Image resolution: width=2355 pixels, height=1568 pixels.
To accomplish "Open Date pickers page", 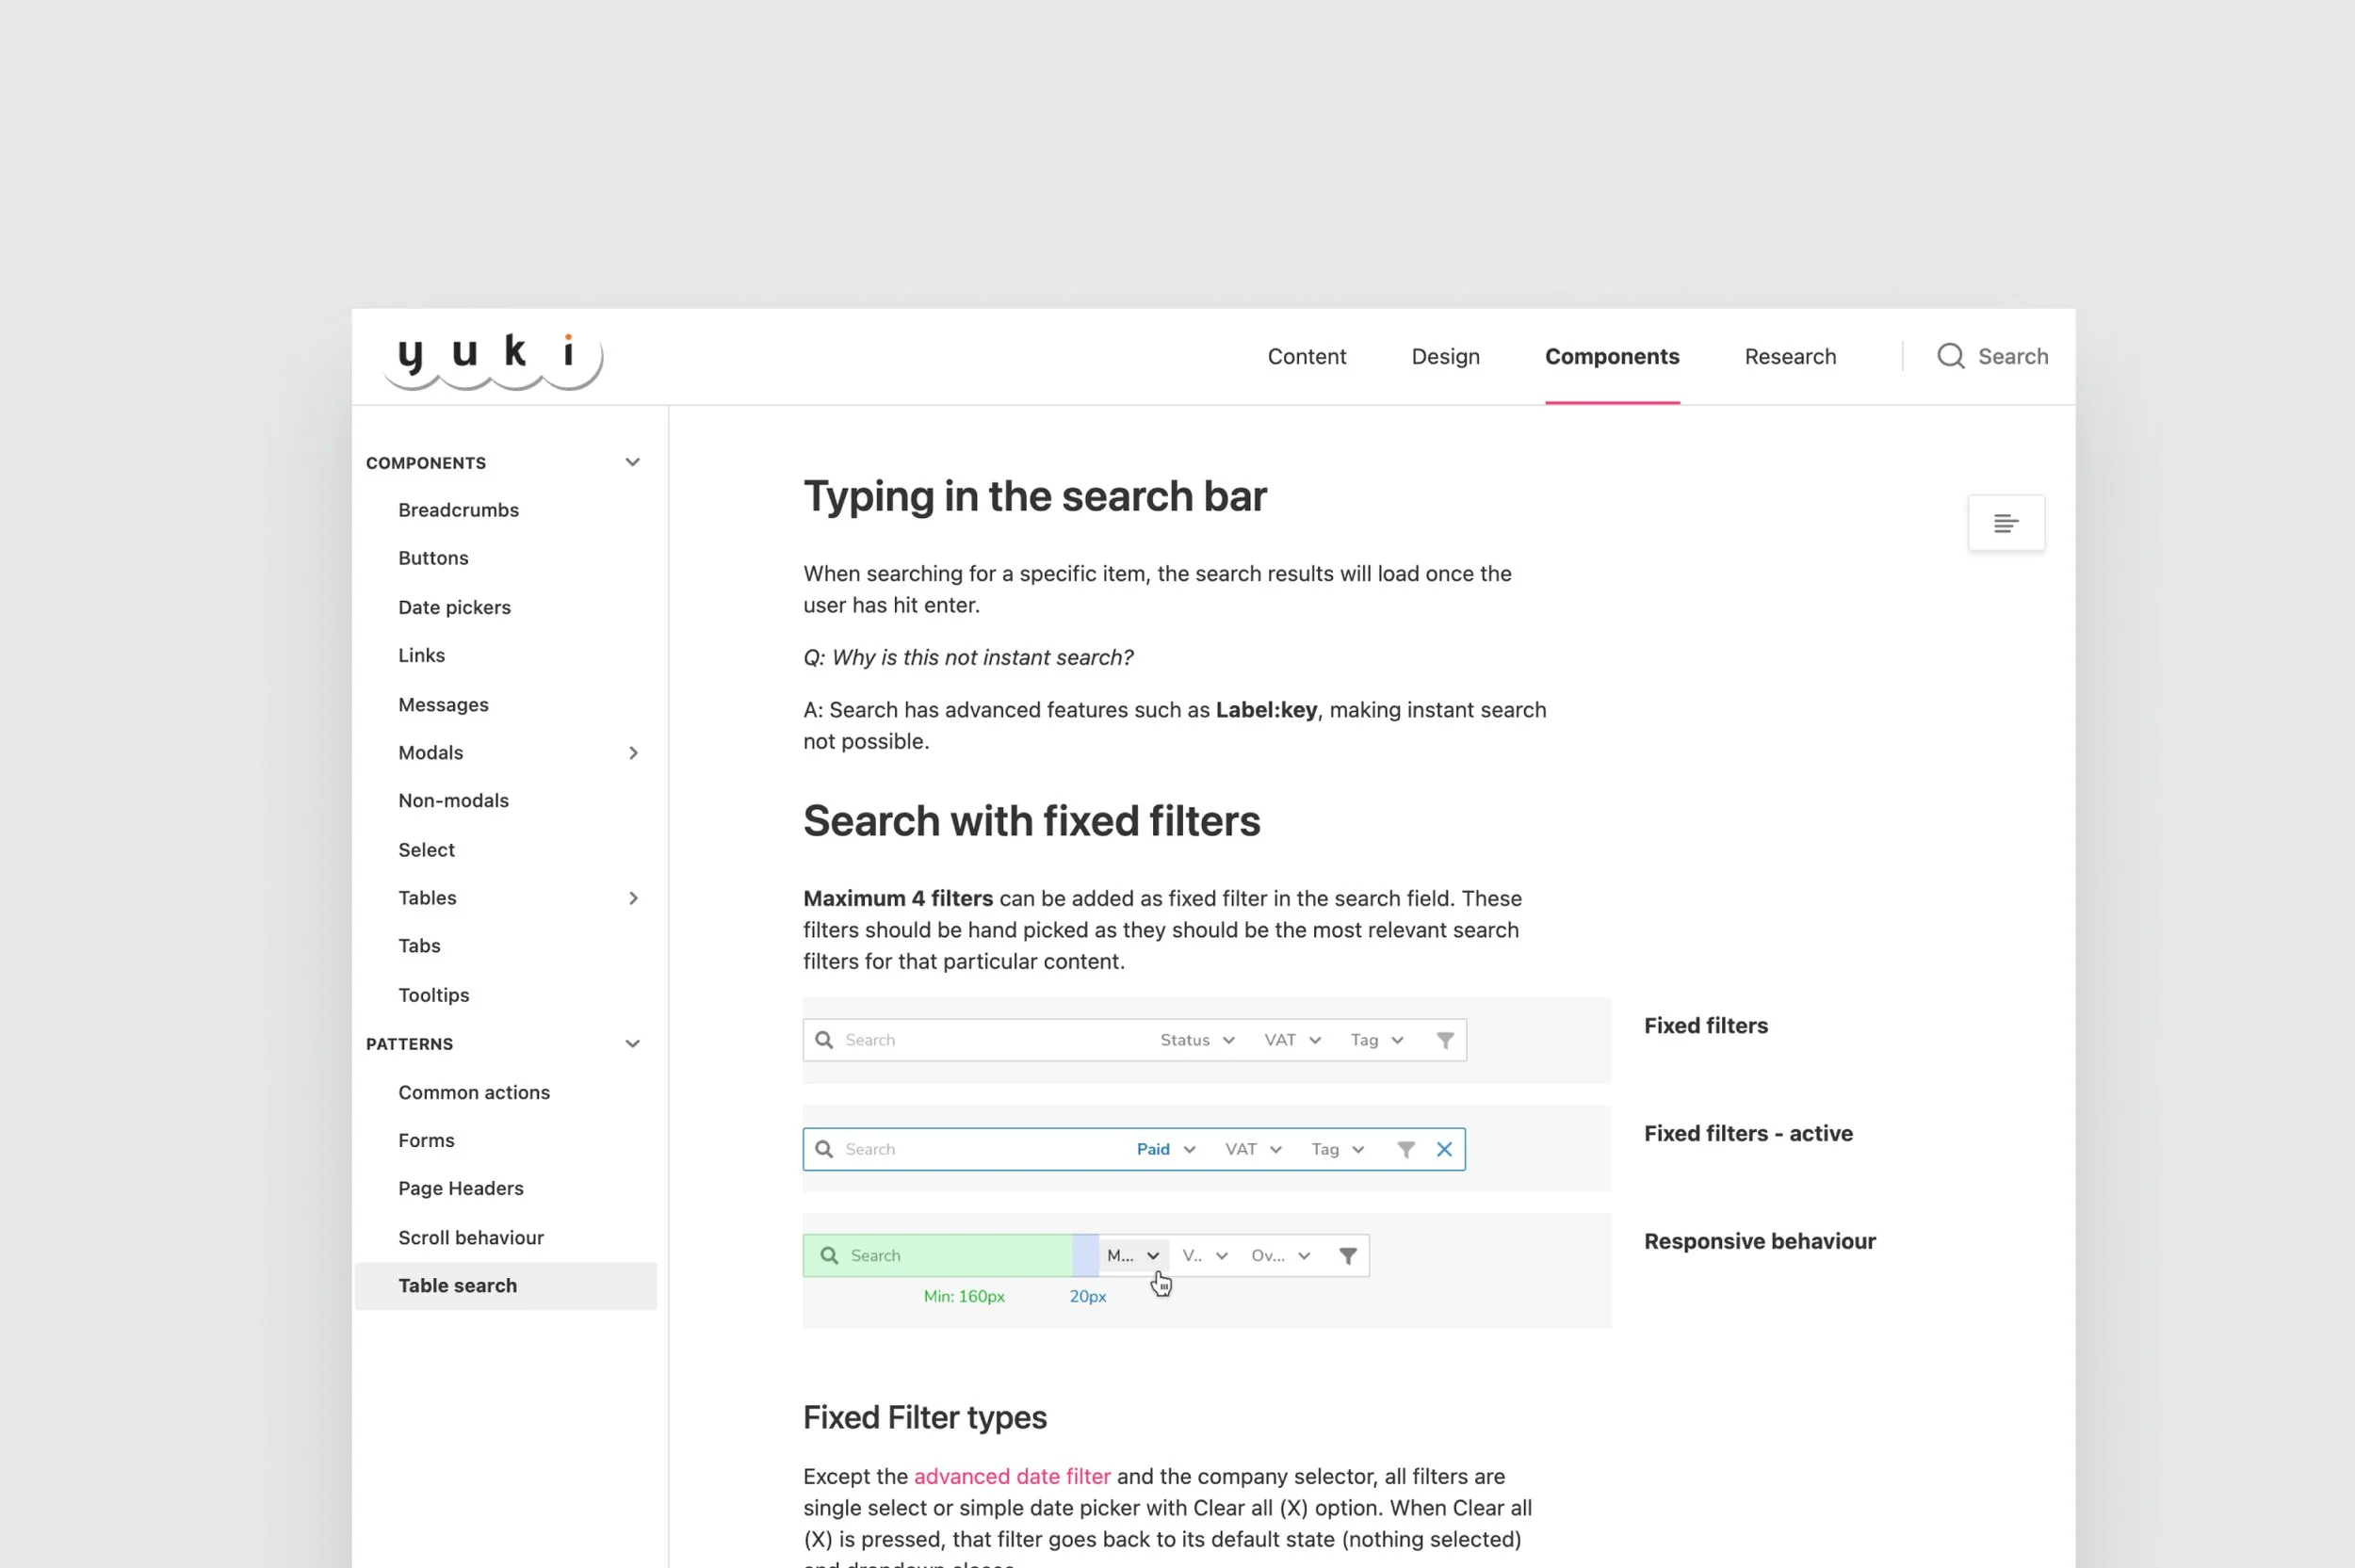I will tap(454, 608).
